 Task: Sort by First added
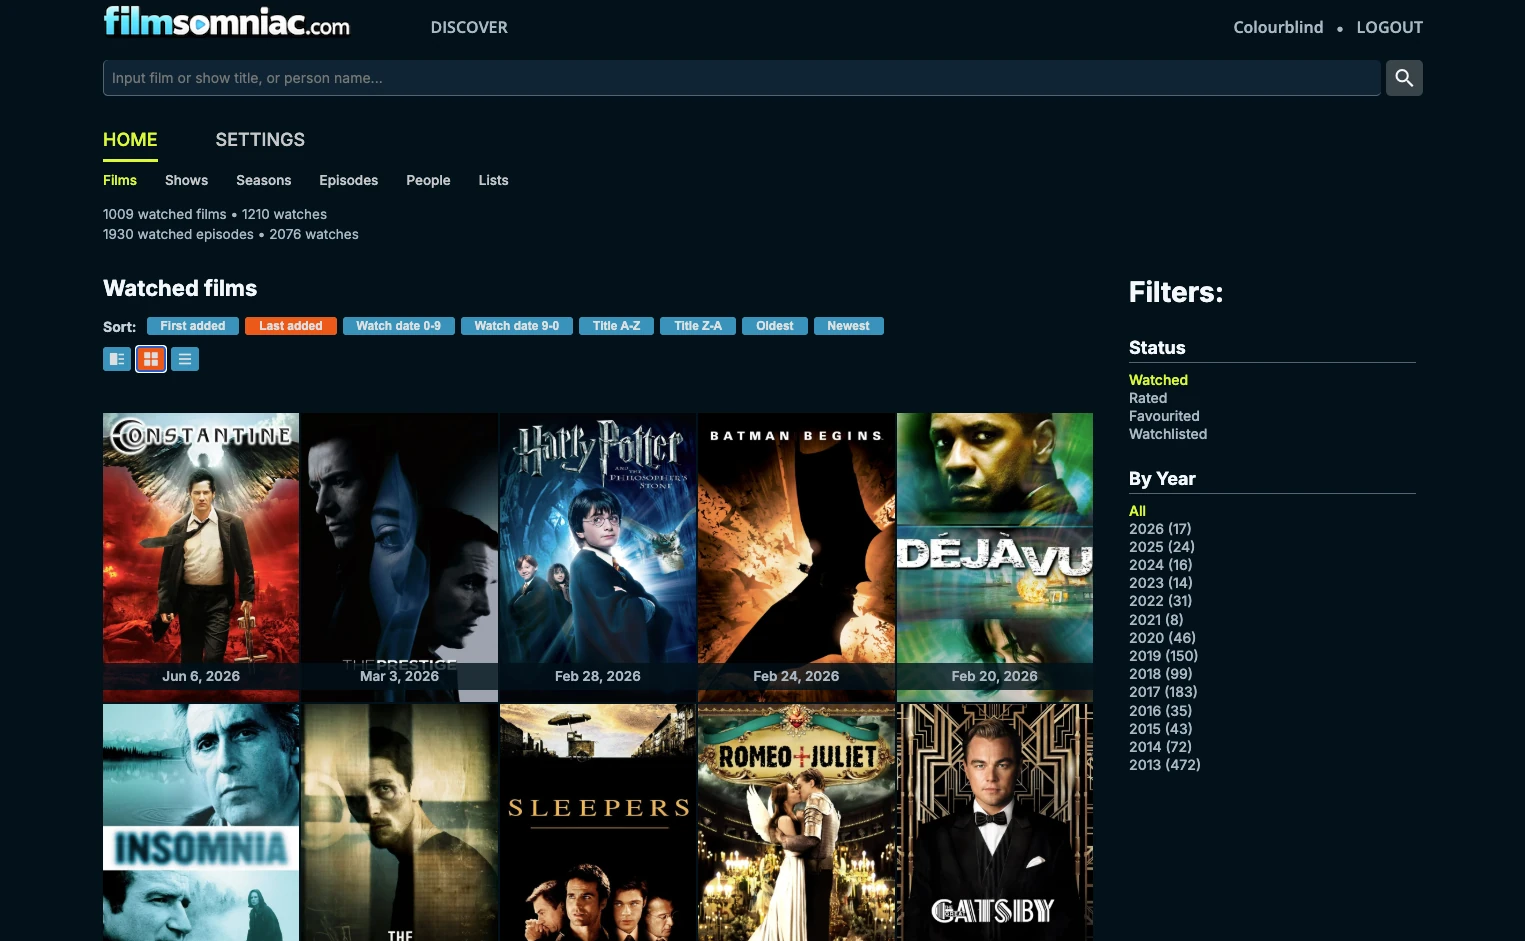(x=193, y=326)
